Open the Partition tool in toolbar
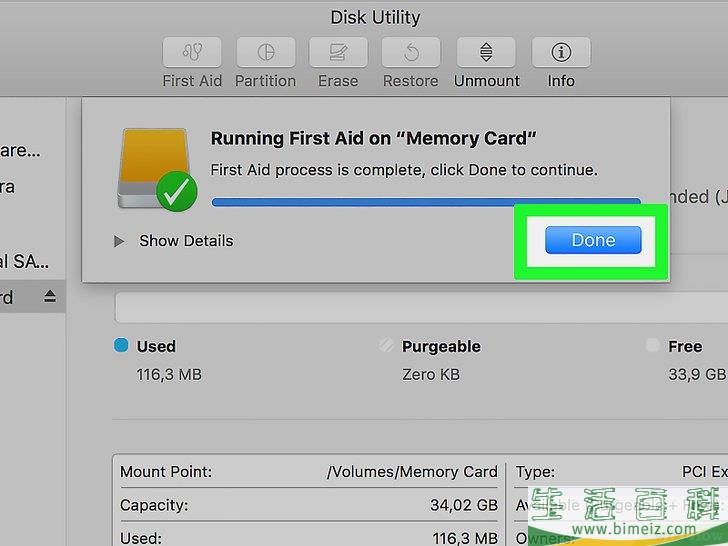 [x=266, y=52]
